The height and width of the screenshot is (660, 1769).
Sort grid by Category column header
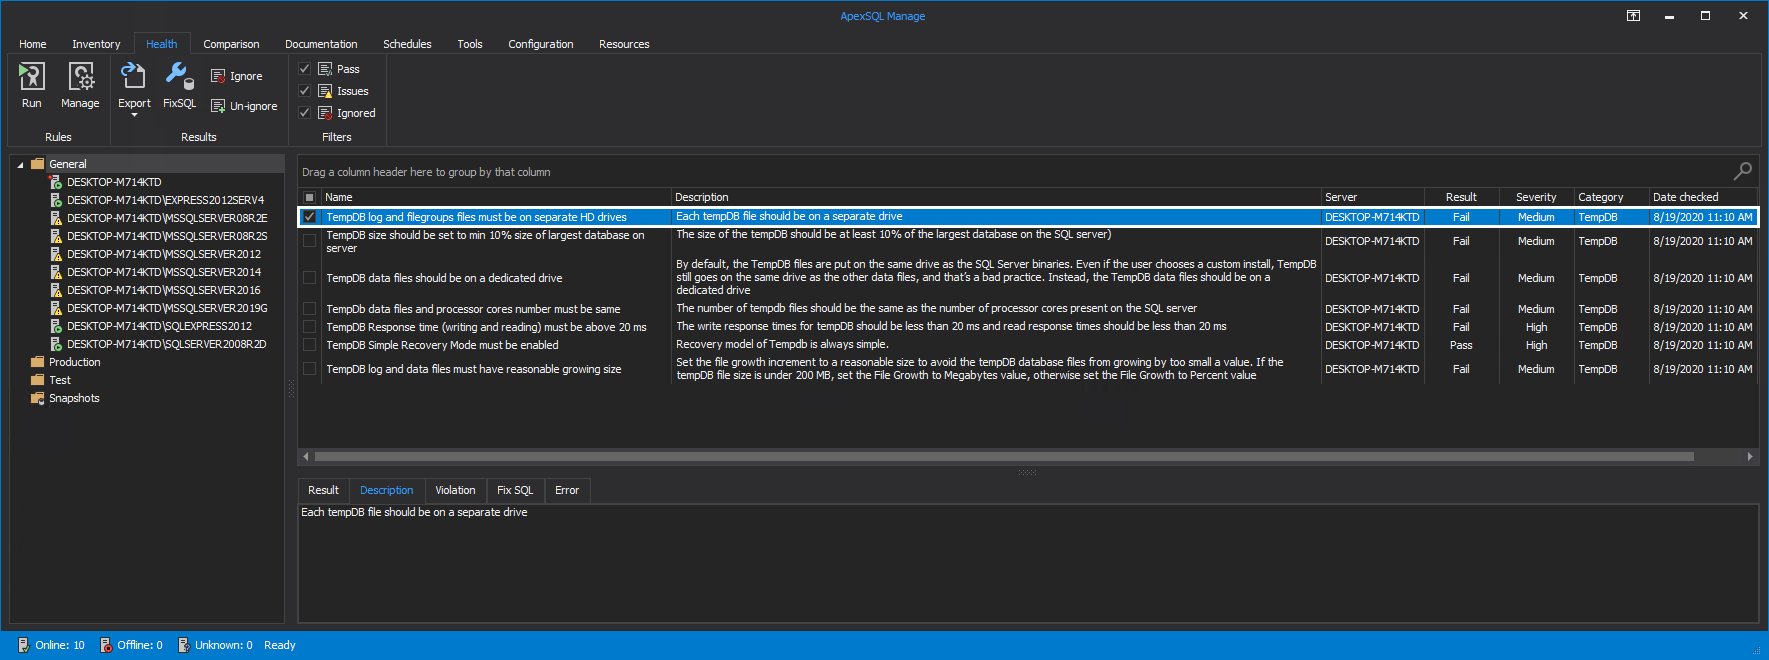click(1611, 197)
